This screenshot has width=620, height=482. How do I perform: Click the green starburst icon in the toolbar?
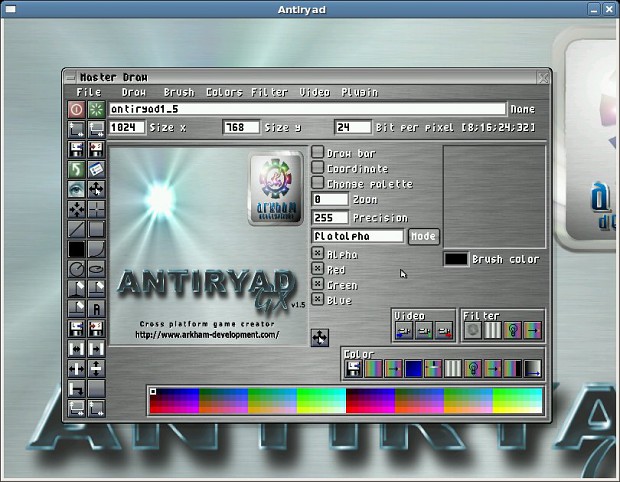point(96,110)
